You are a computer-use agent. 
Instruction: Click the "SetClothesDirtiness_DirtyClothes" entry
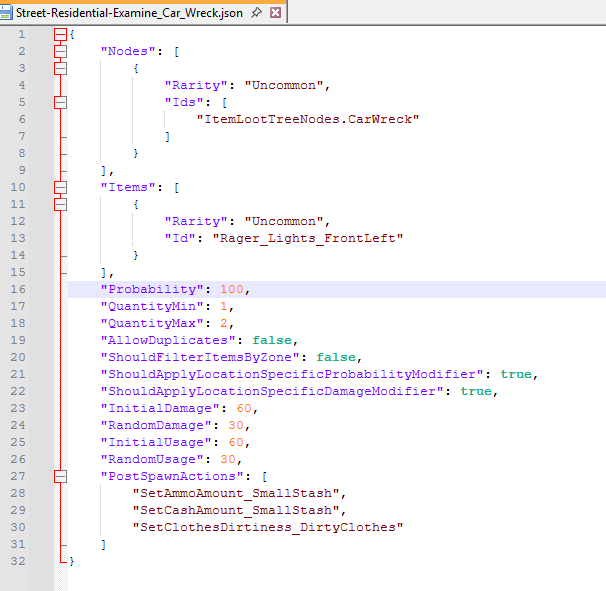268,527
